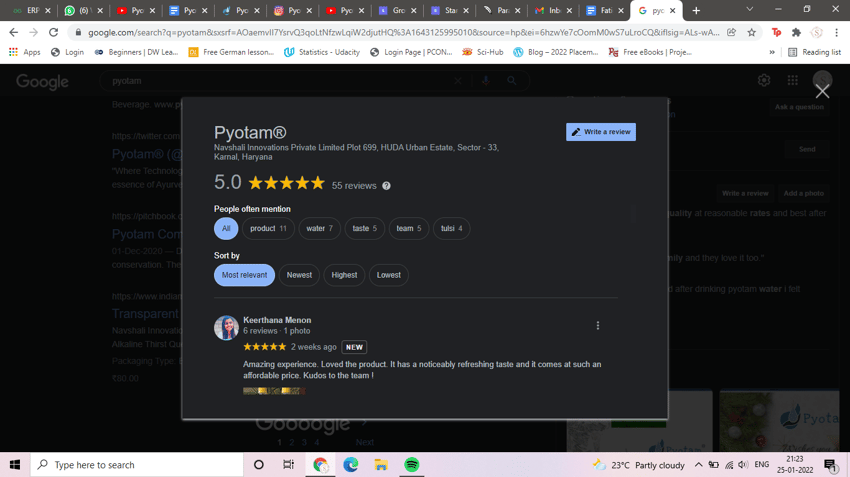Image resolution: width=850 pixels, height=477 pixels.
Task: Open Keerthana Menon review options menu
Action: pyautogui.click(x=597, y=325)
